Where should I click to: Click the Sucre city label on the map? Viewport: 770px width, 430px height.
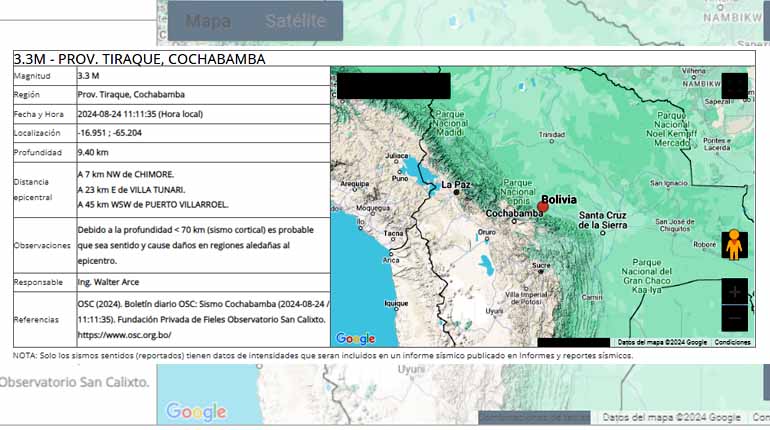pyautogui.click(x=541, y=266)
